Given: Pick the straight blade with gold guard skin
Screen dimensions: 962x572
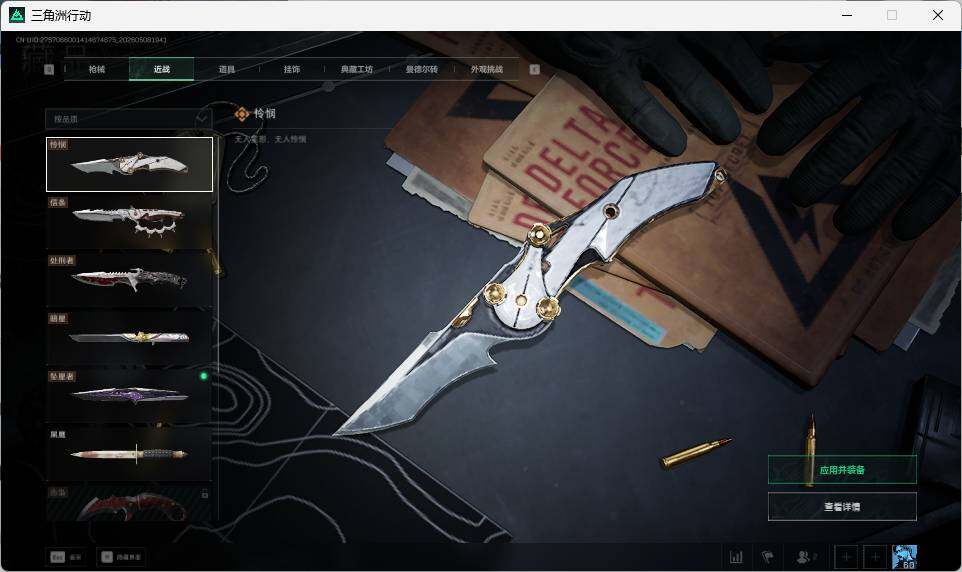Looking at the screenshot, I should point(129,338).
